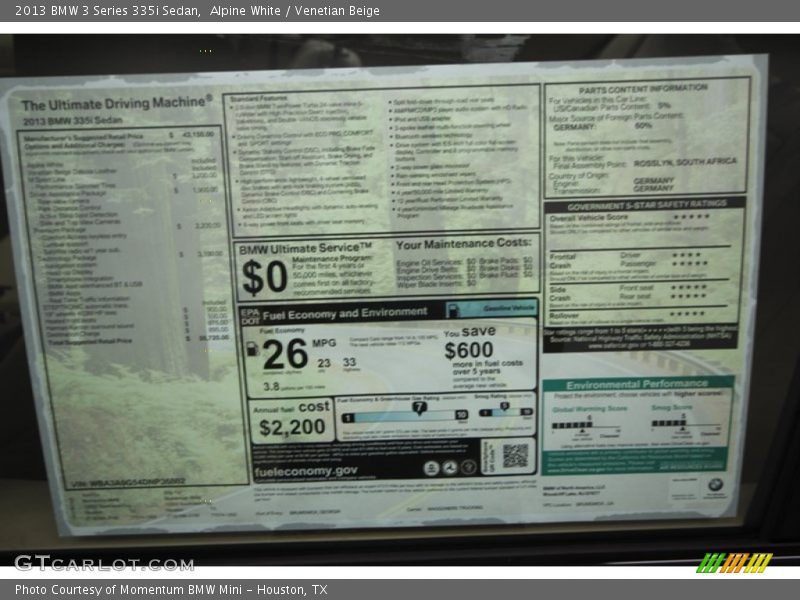Viewport: 800px width, 600px height.
Task: Click the '$600' fuel savings amount
Action: pos(468,351)
